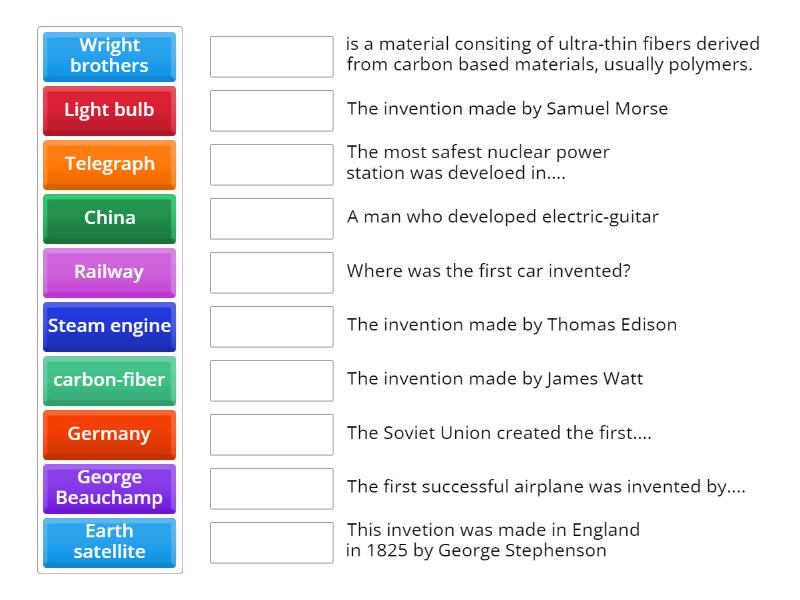800x600 pixels.
Task: Click the answer box beside James Watt question
Action: 271,380
